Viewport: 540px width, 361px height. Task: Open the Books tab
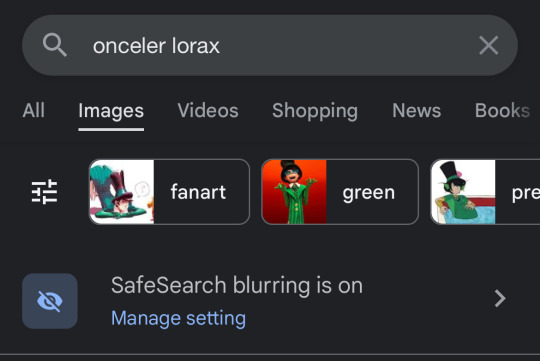[x=502, y=110]
